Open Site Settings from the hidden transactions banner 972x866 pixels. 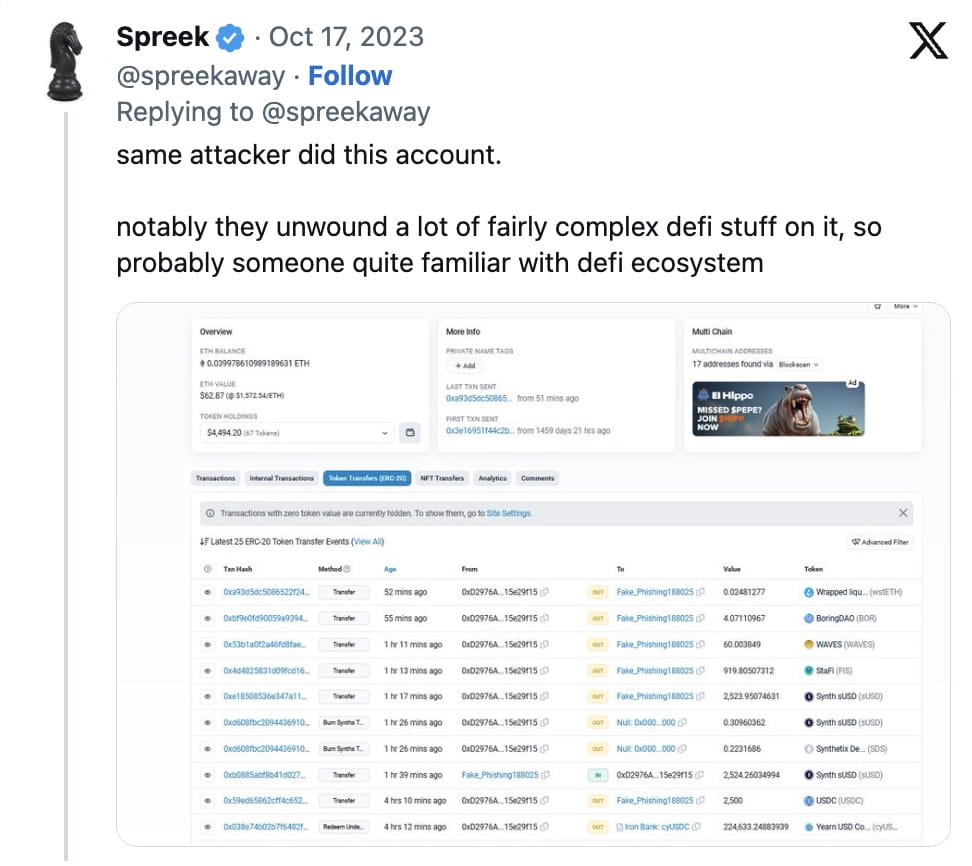tap(509, 512)
